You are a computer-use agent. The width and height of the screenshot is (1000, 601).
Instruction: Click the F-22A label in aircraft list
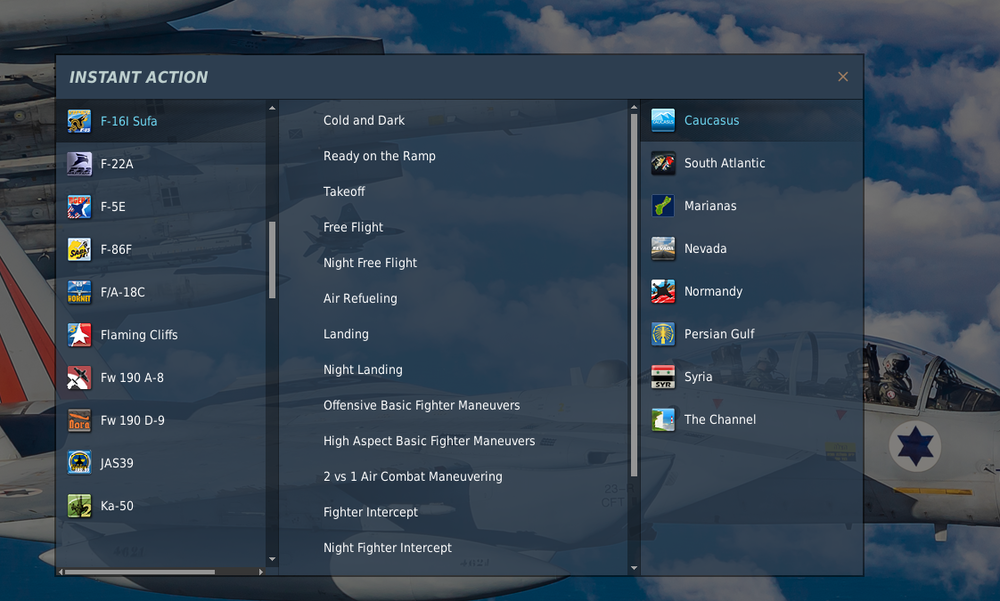coord(117,164)
